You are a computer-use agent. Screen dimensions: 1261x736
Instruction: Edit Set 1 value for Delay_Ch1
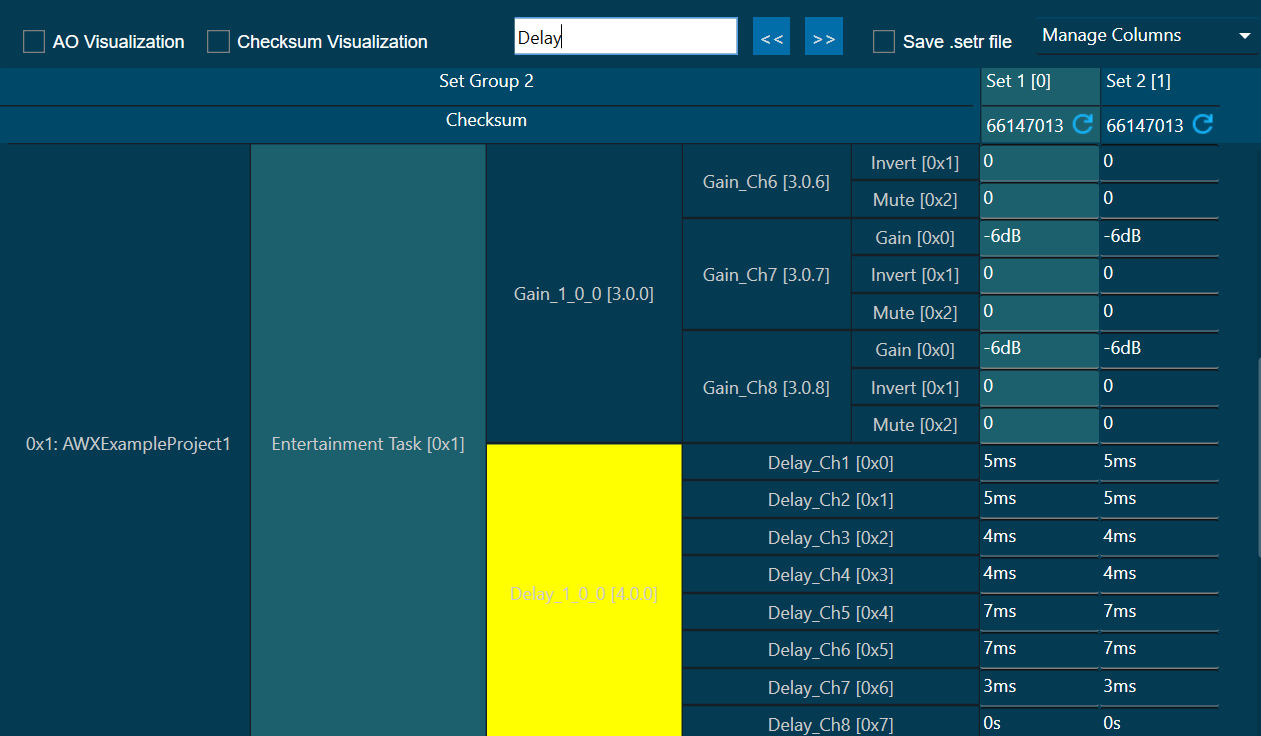pyautogui.click(x=1039, y=462)
